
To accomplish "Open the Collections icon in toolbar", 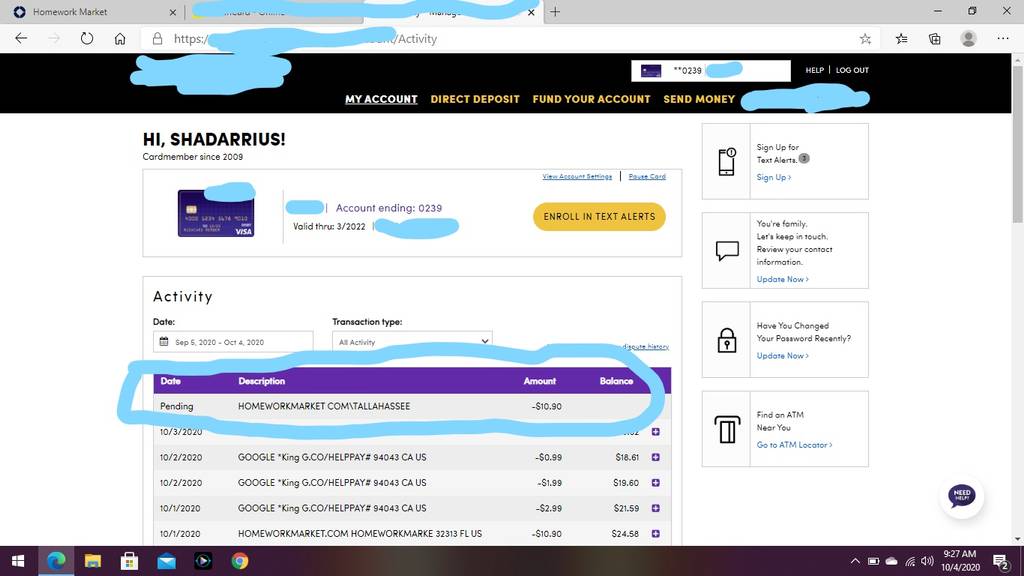I will click(x=935, y=39).
